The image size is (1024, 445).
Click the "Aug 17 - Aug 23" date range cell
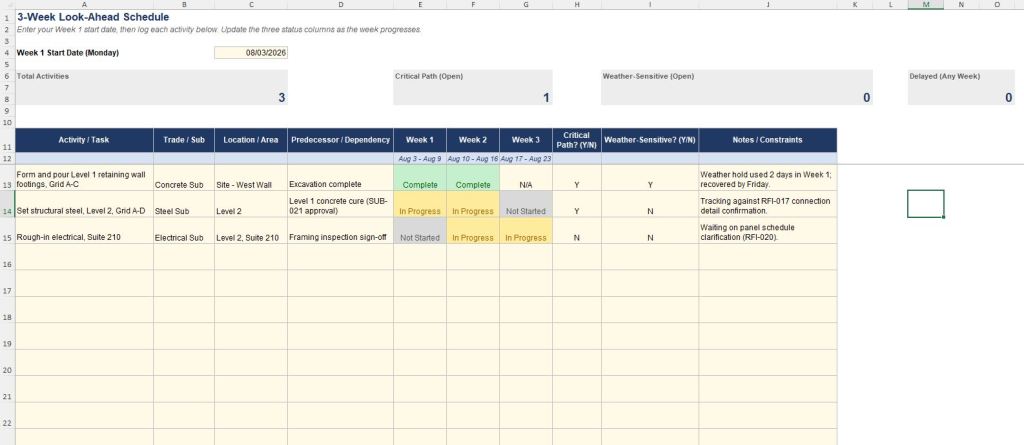coord(526,159)
